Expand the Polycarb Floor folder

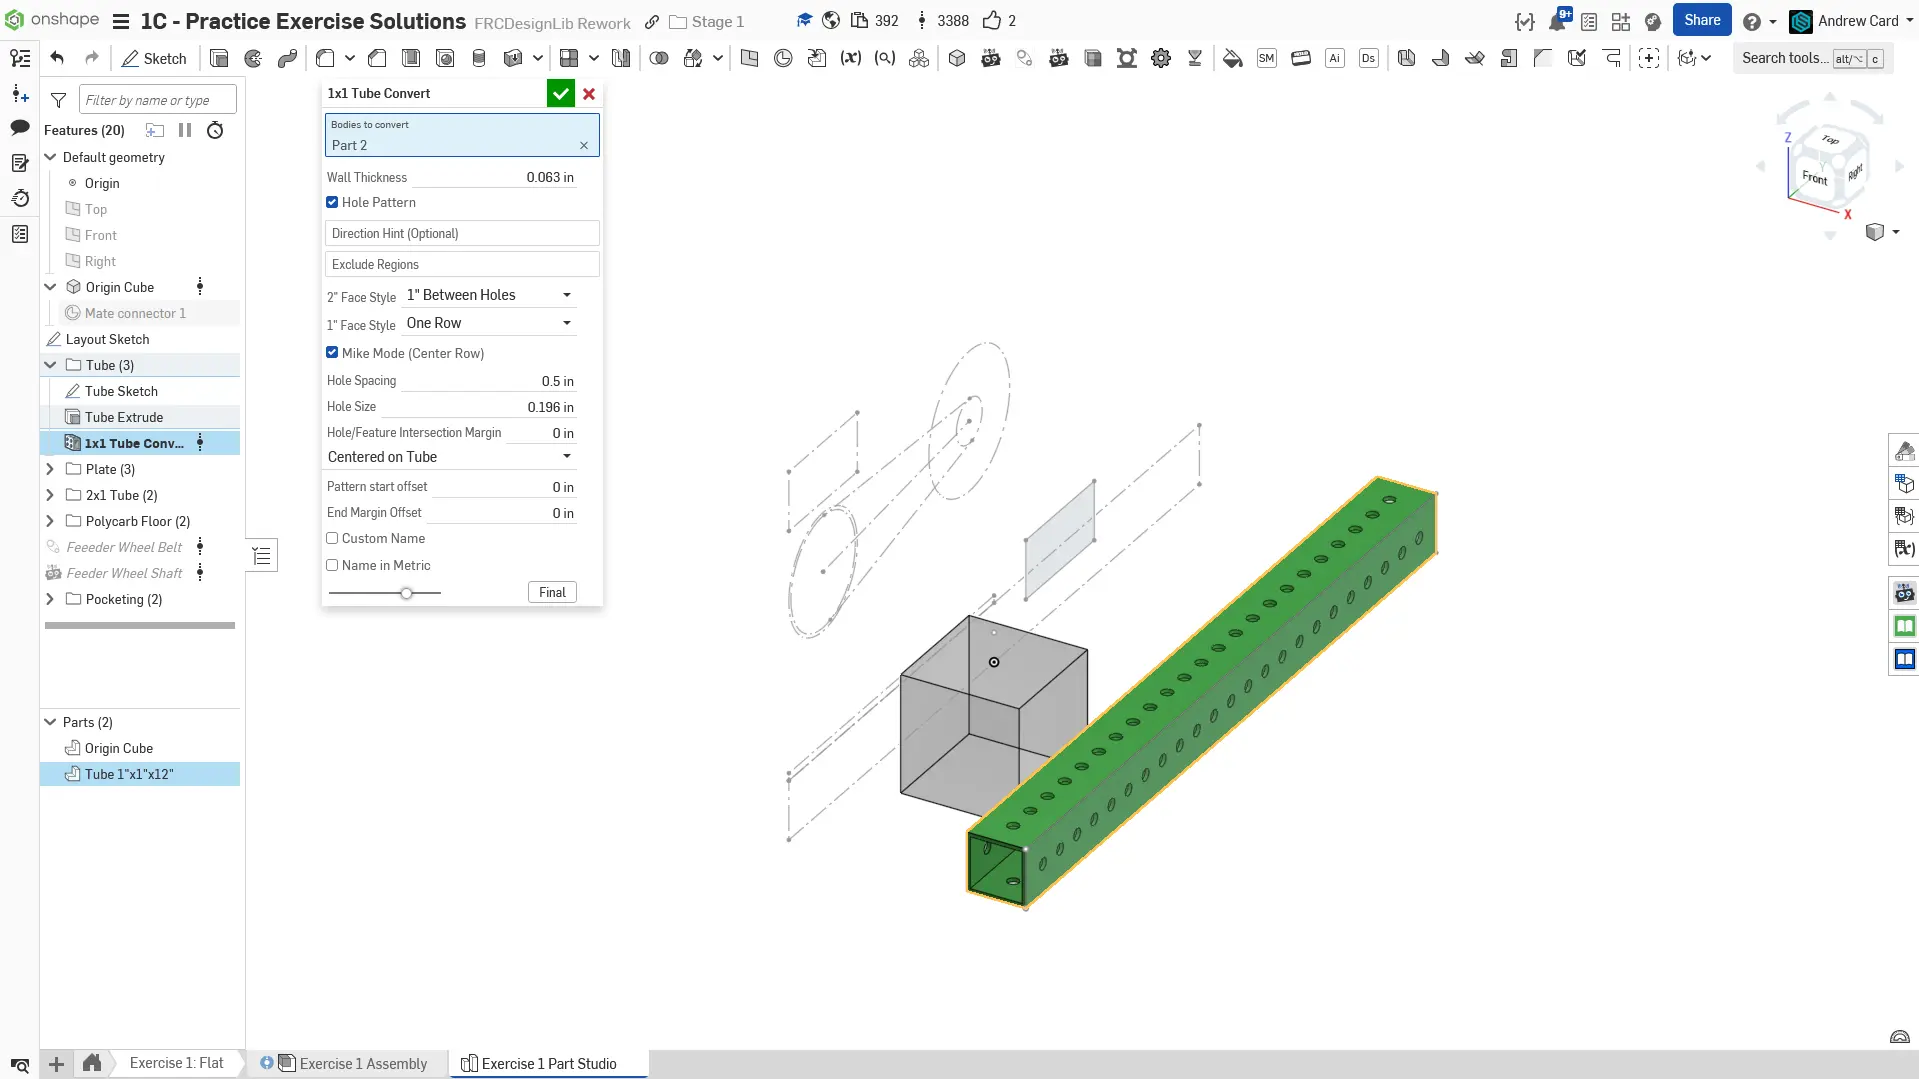[50, 521]
